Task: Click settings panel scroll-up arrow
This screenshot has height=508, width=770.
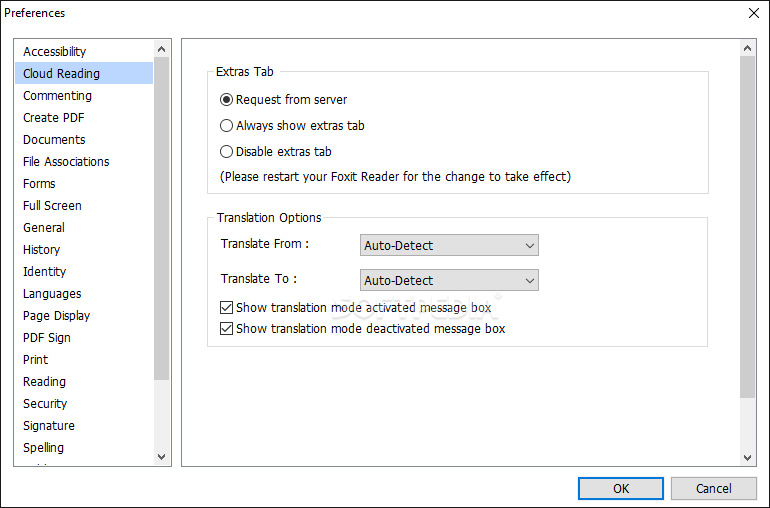Action: coord(747,48)
